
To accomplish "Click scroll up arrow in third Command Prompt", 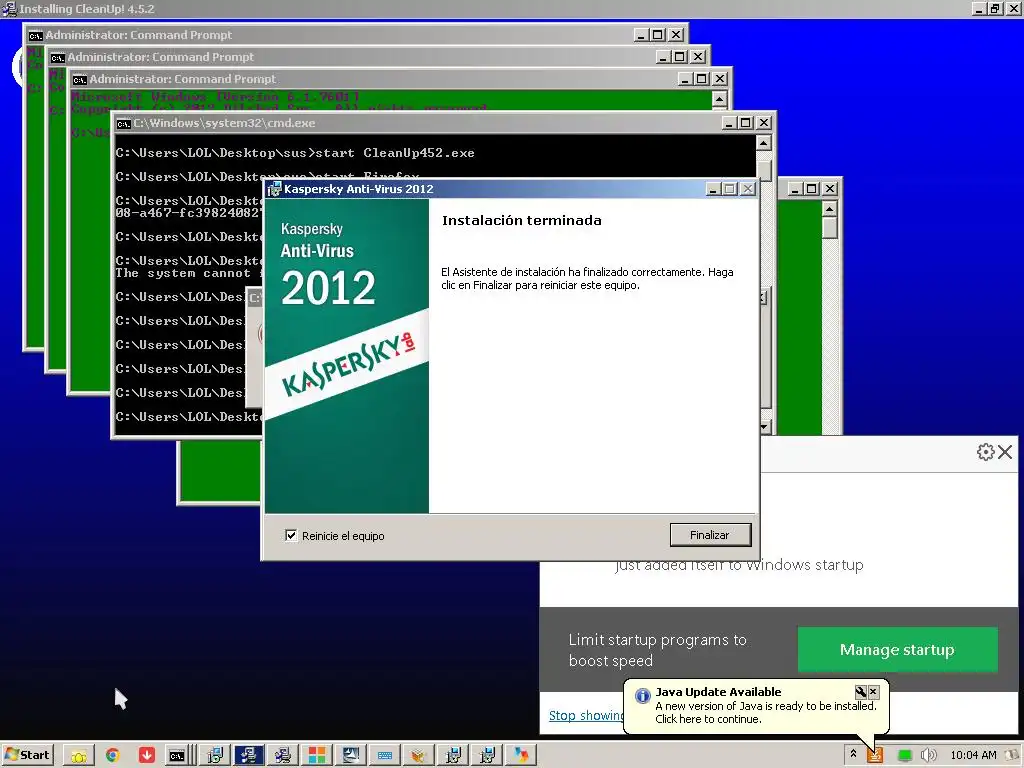I will [x=719, y=99].
